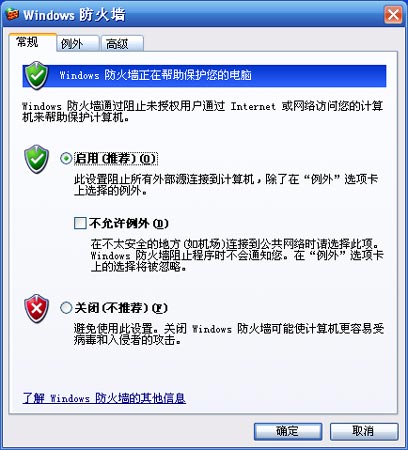
Task: Click the description text under 启用(推荐)
Action: coord(226,185)
